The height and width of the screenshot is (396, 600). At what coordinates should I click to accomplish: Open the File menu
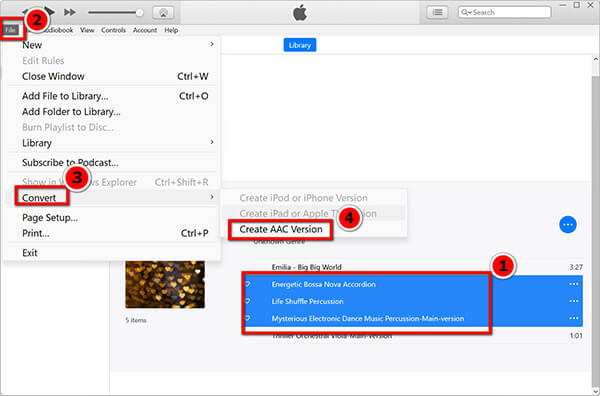(x=10, y=30)
